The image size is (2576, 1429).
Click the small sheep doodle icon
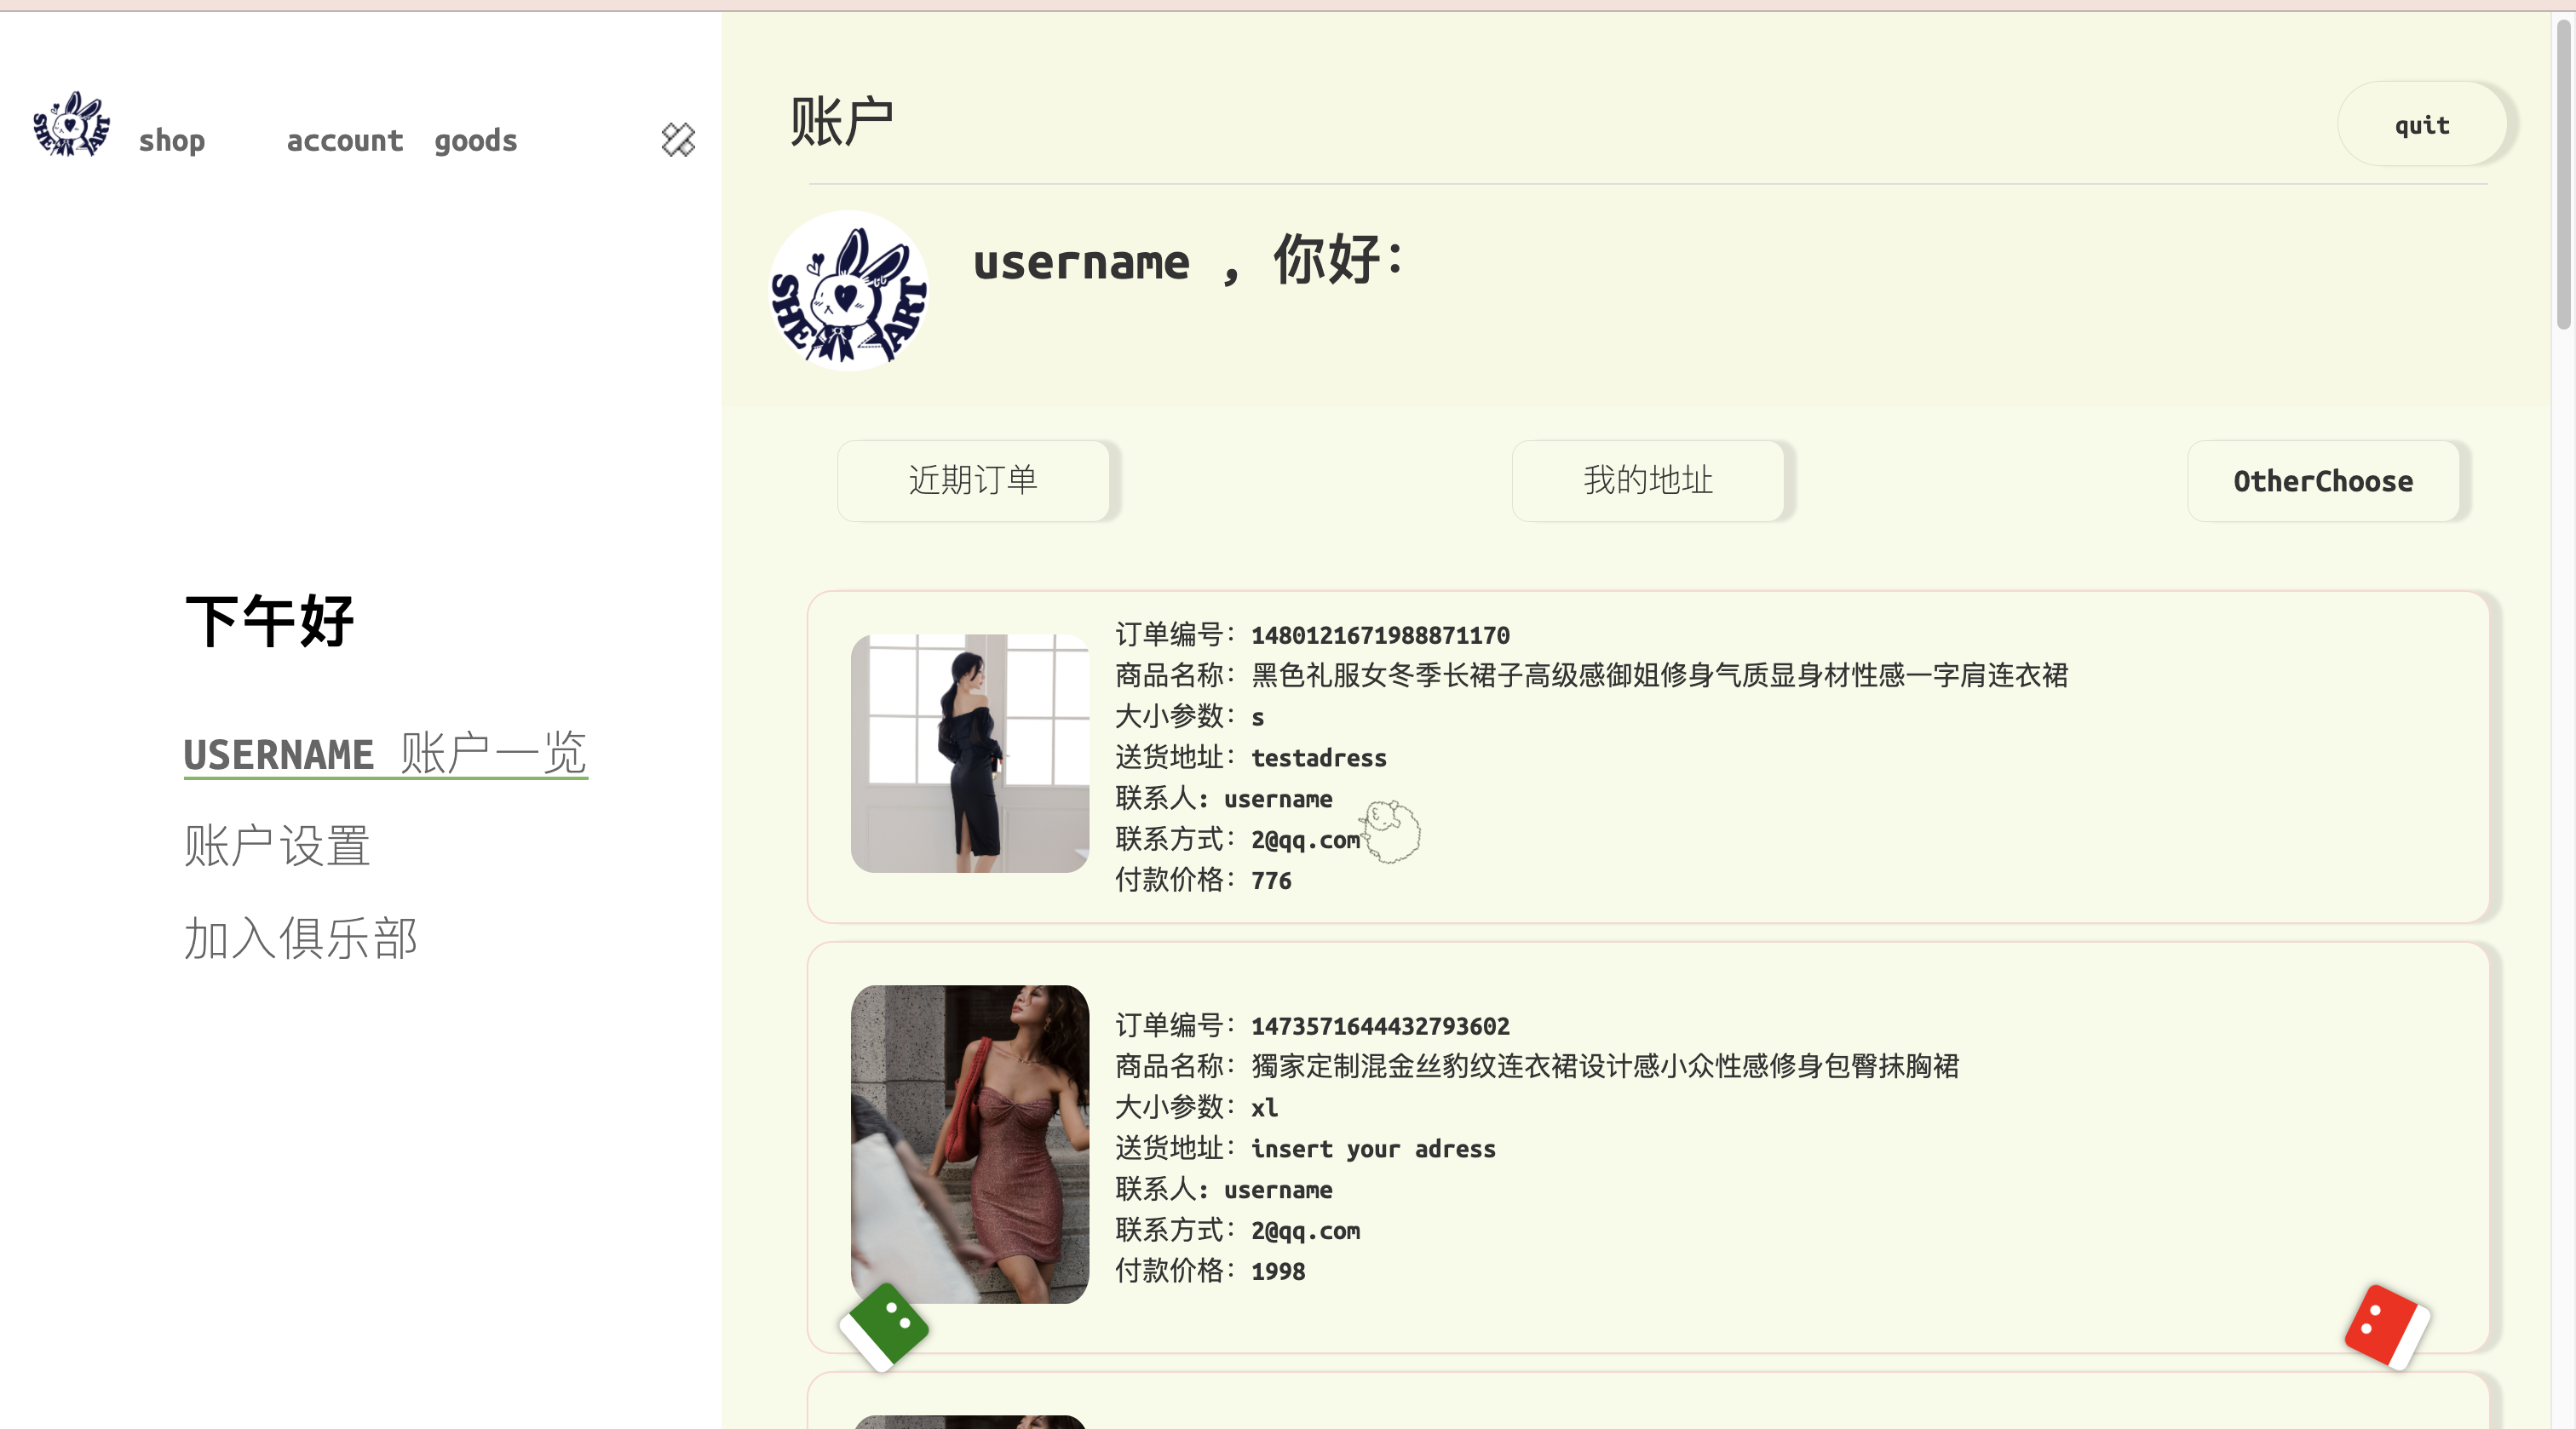tap(1391, 830)
